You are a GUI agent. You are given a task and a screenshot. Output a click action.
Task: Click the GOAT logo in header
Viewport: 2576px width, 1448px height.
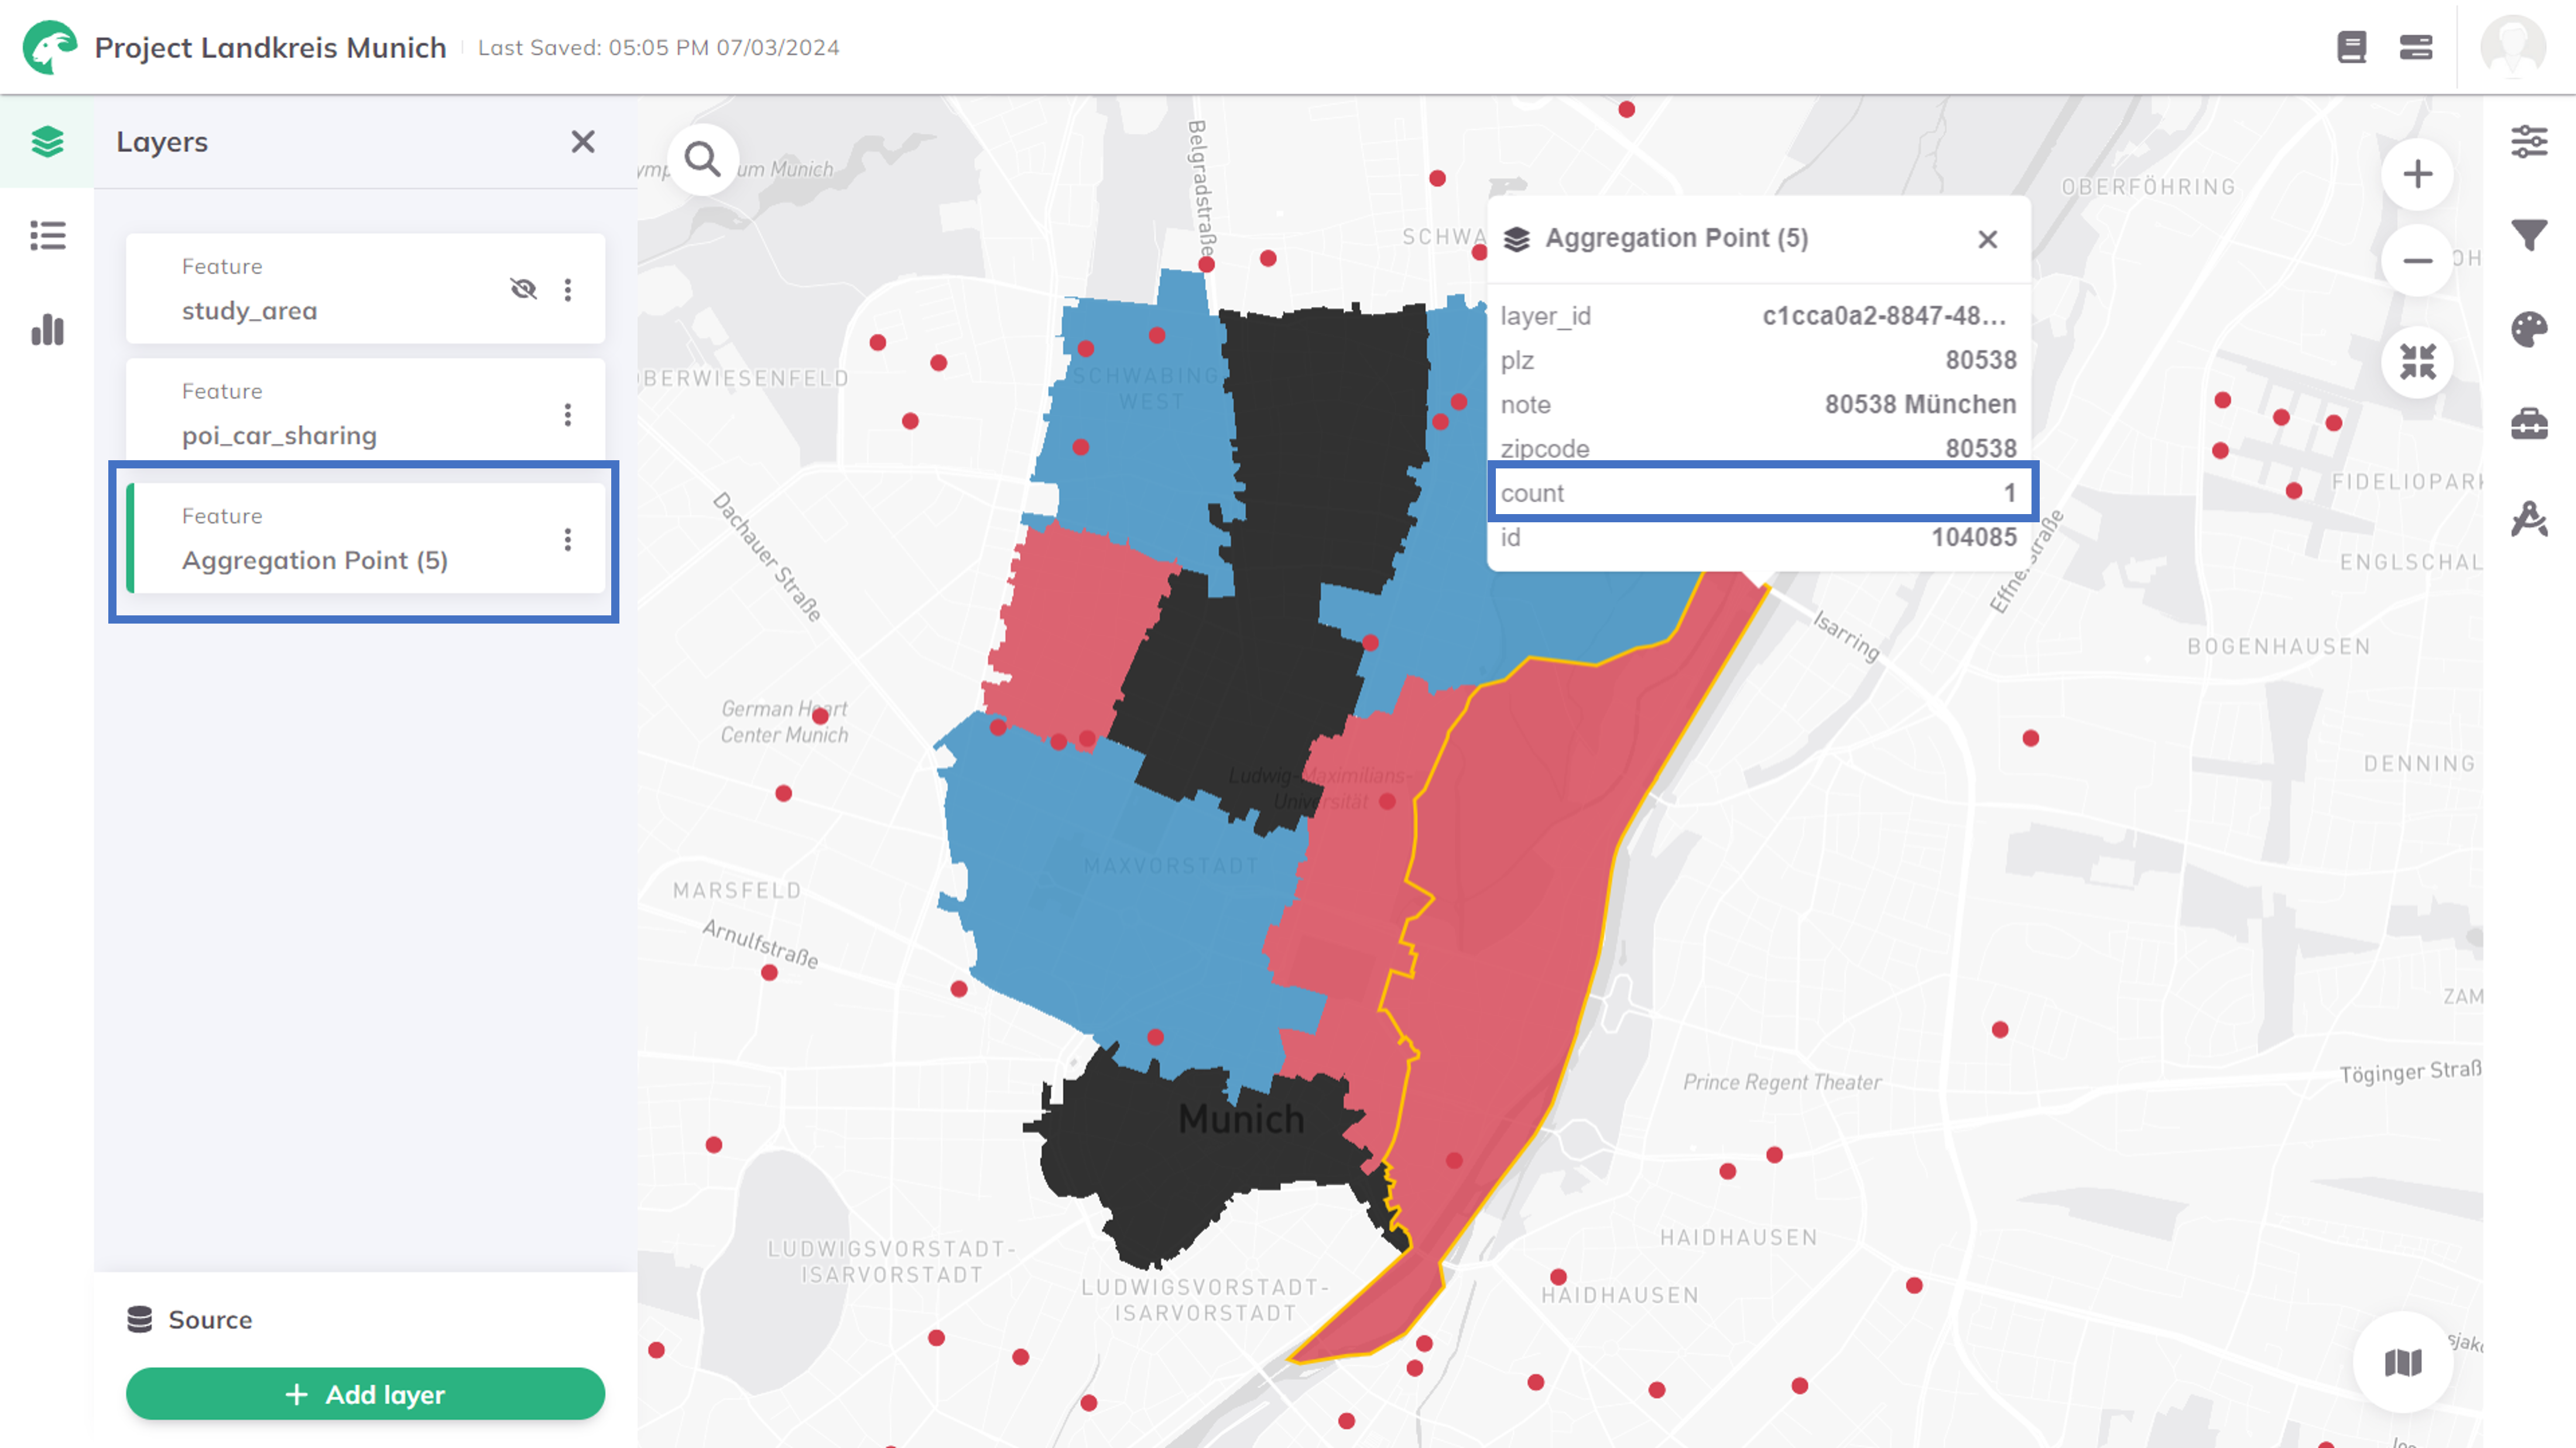[x=50, y=47]
